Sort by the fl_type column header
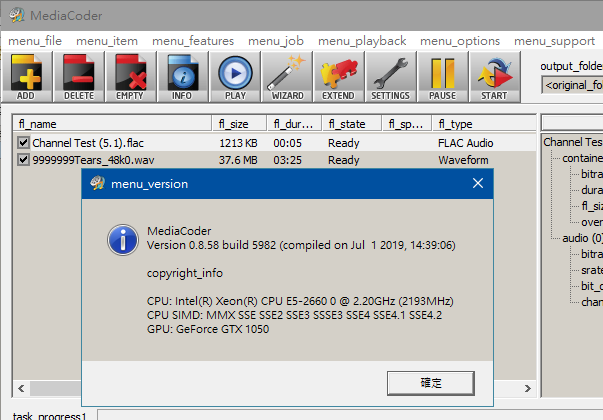 click(x=484, y=124)
